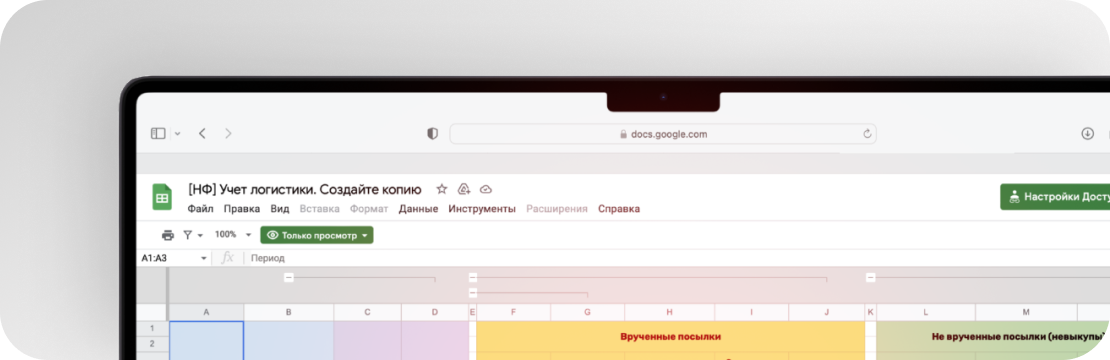
Task: Open the Вид menu
Action: [x=280, y=209]
